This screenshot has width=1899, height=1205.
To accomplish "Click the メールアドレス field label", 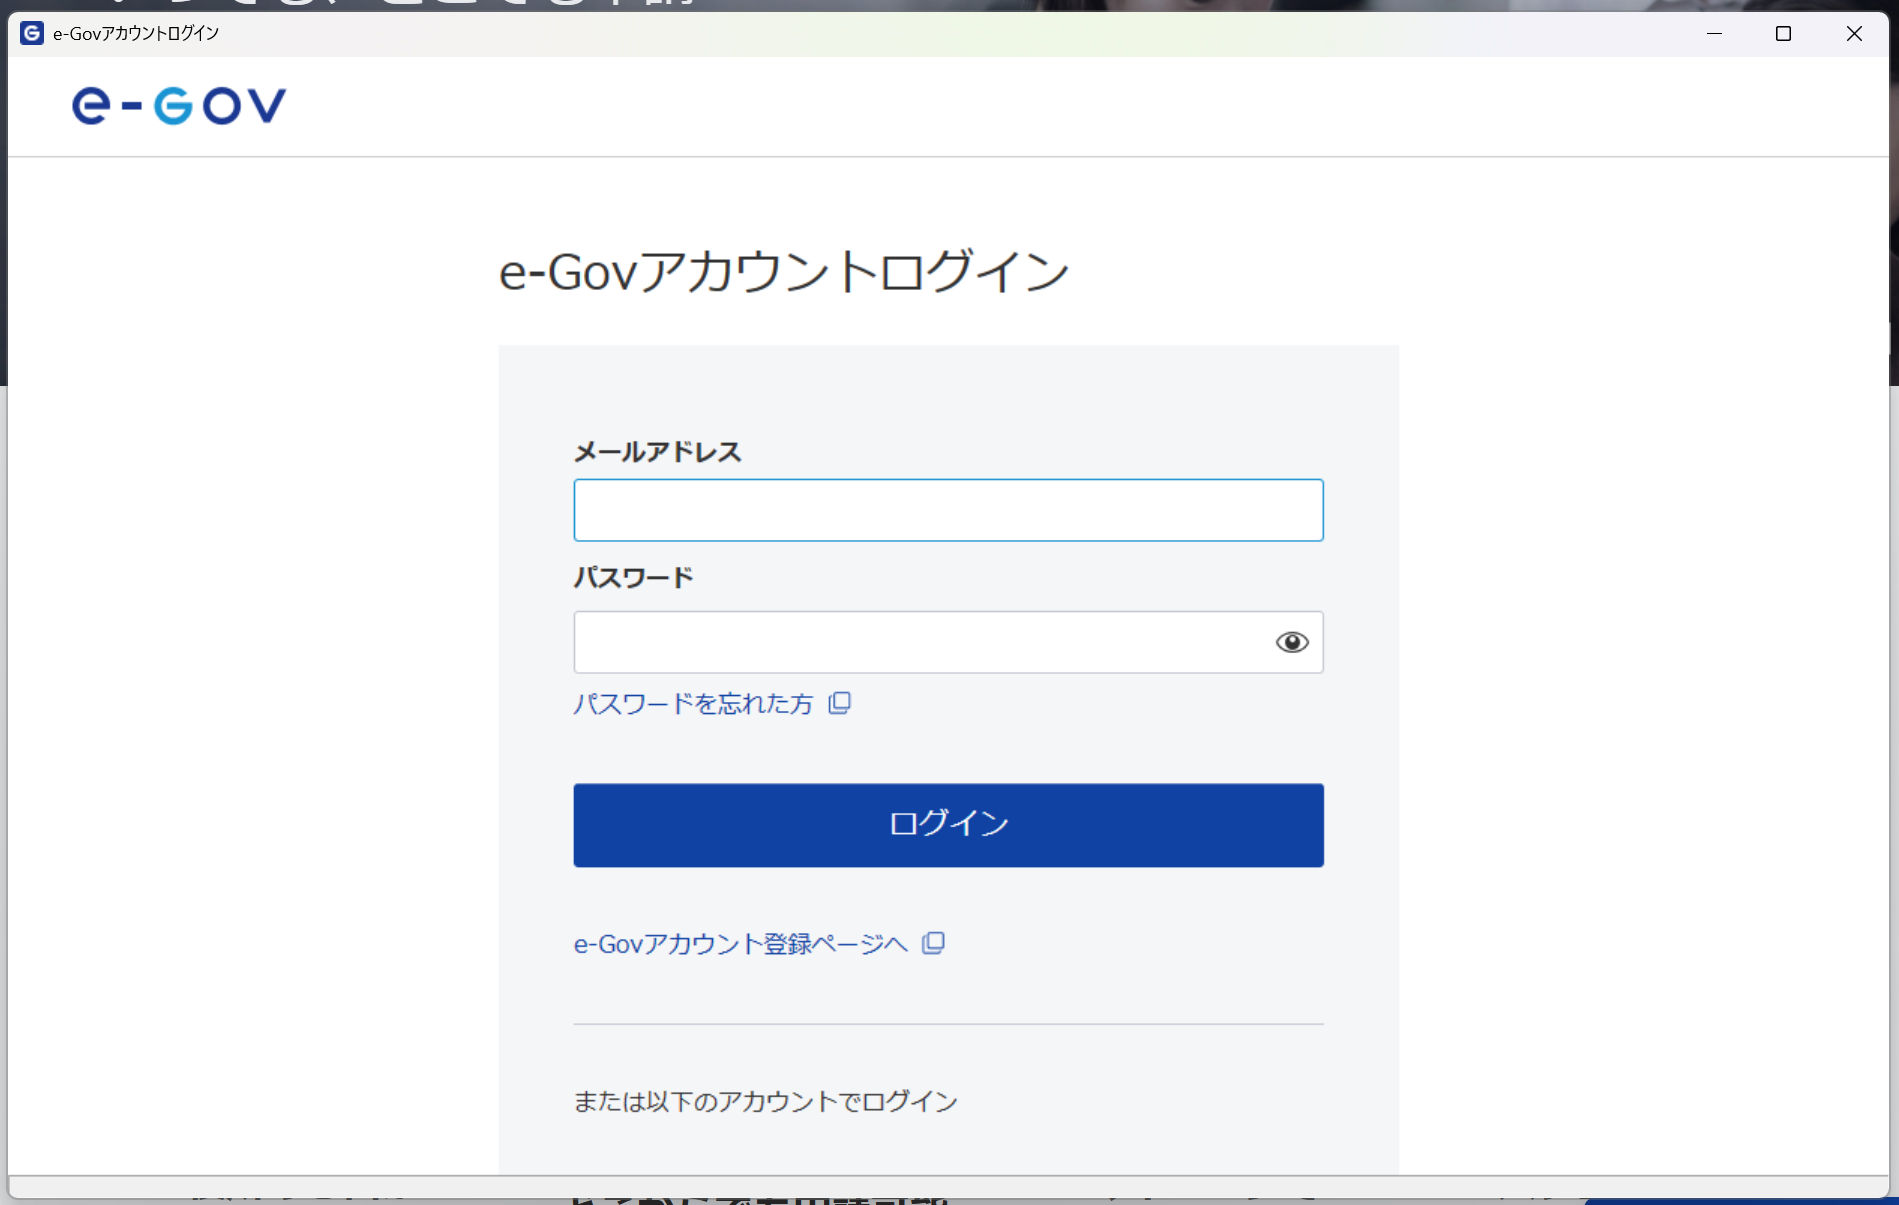I will [658, 452].
